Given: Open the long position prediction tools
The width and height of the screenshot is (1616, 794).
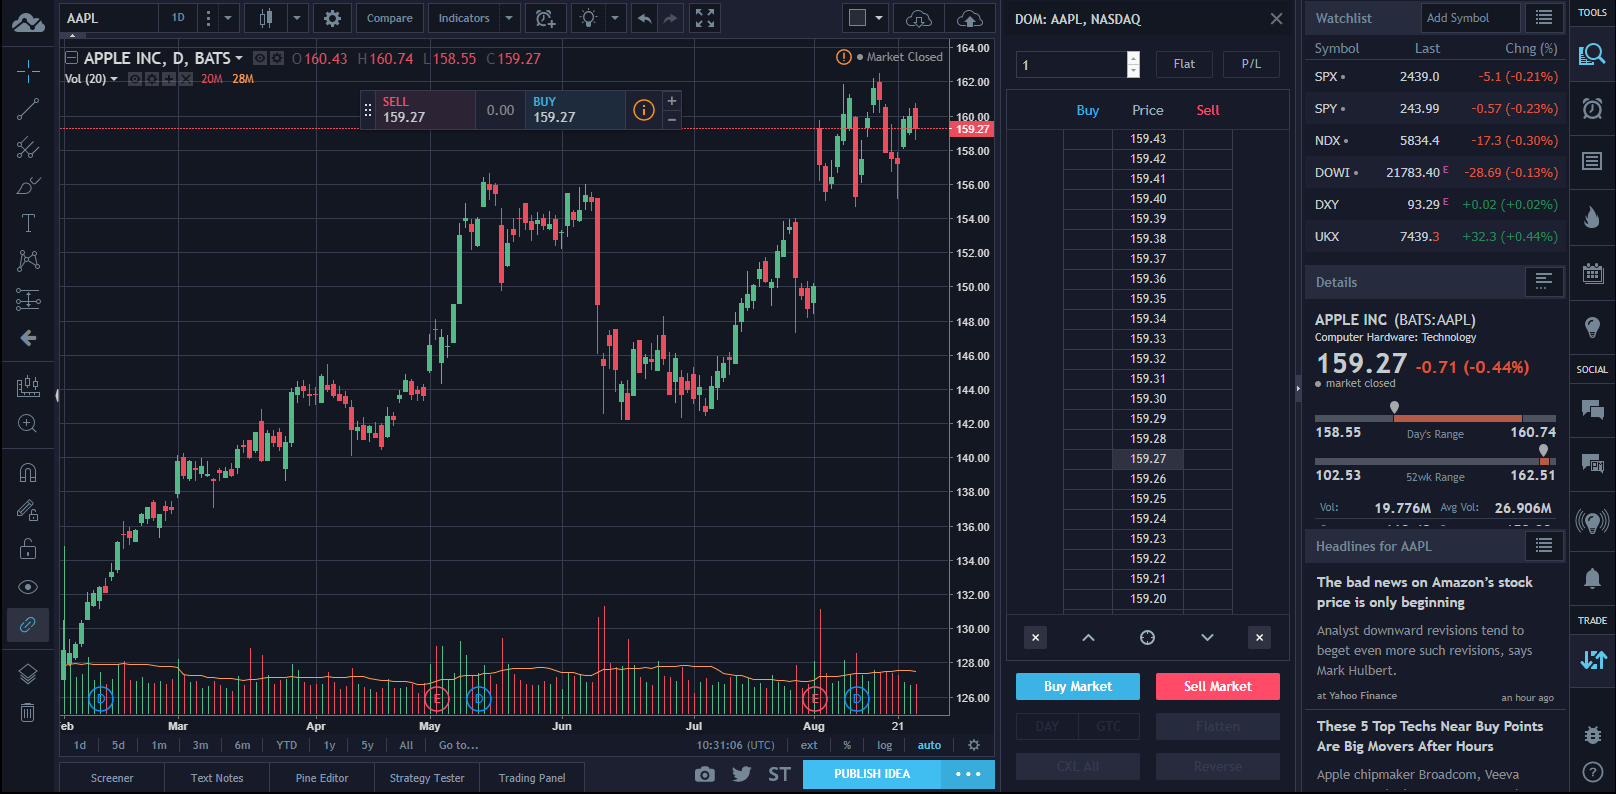Looking at the screenshot, I should (x=28, y=299).
